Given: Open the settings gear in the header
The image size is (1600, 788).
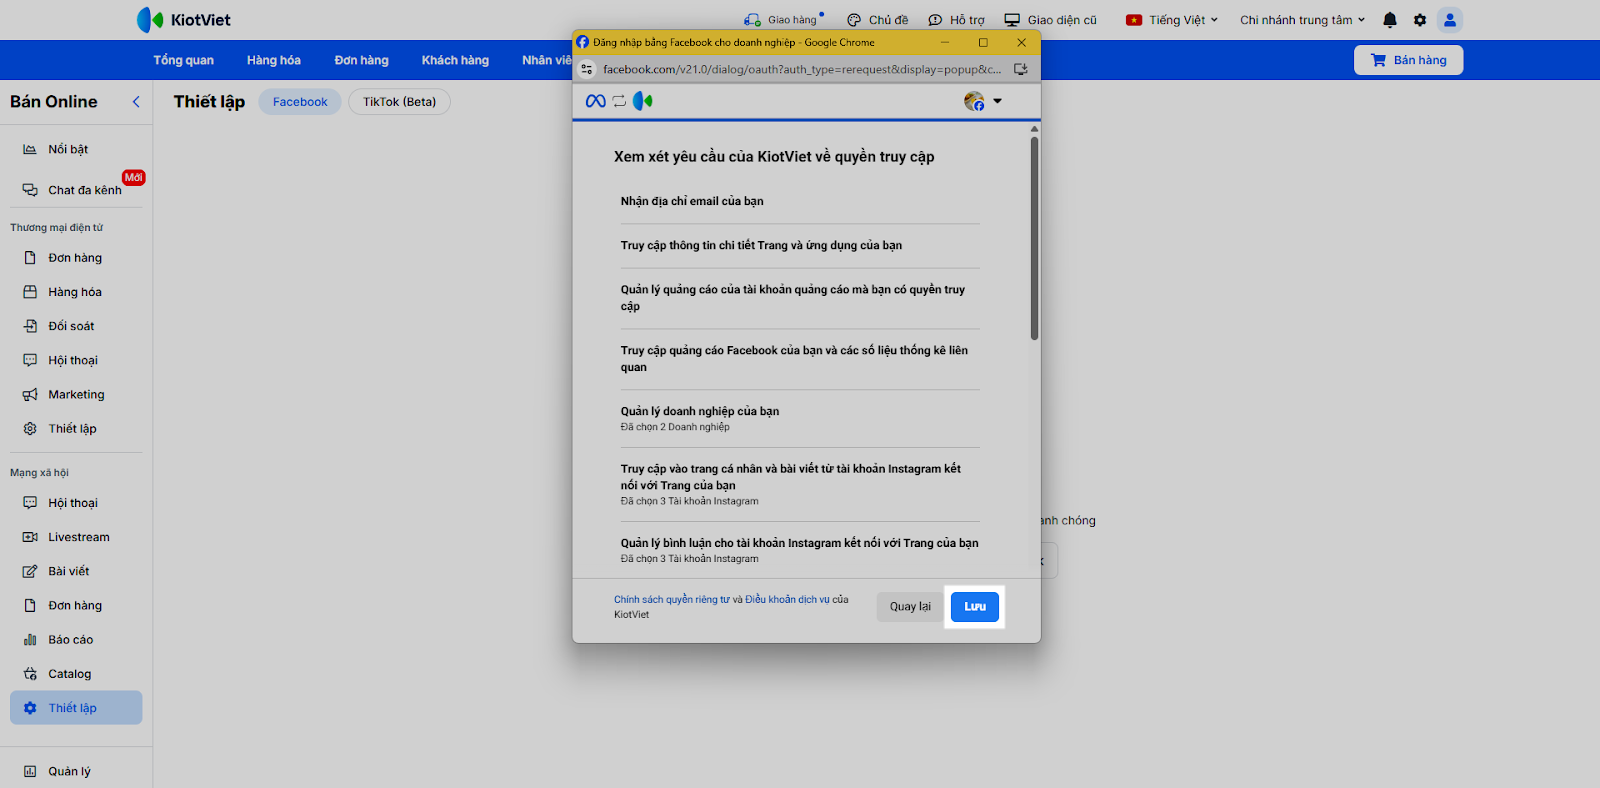Looking at the screenshot, I should click(1420, 20).
